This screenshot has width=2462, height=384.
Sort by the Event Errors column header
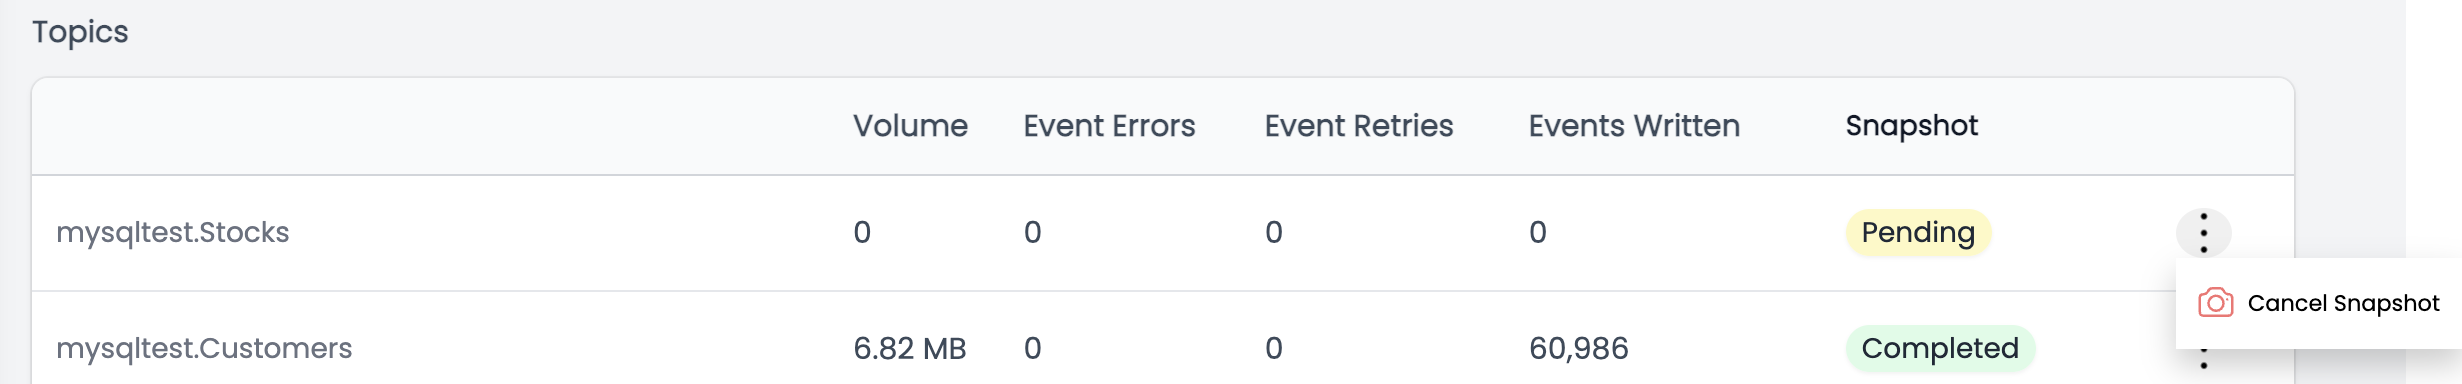tap(1109, 126)
